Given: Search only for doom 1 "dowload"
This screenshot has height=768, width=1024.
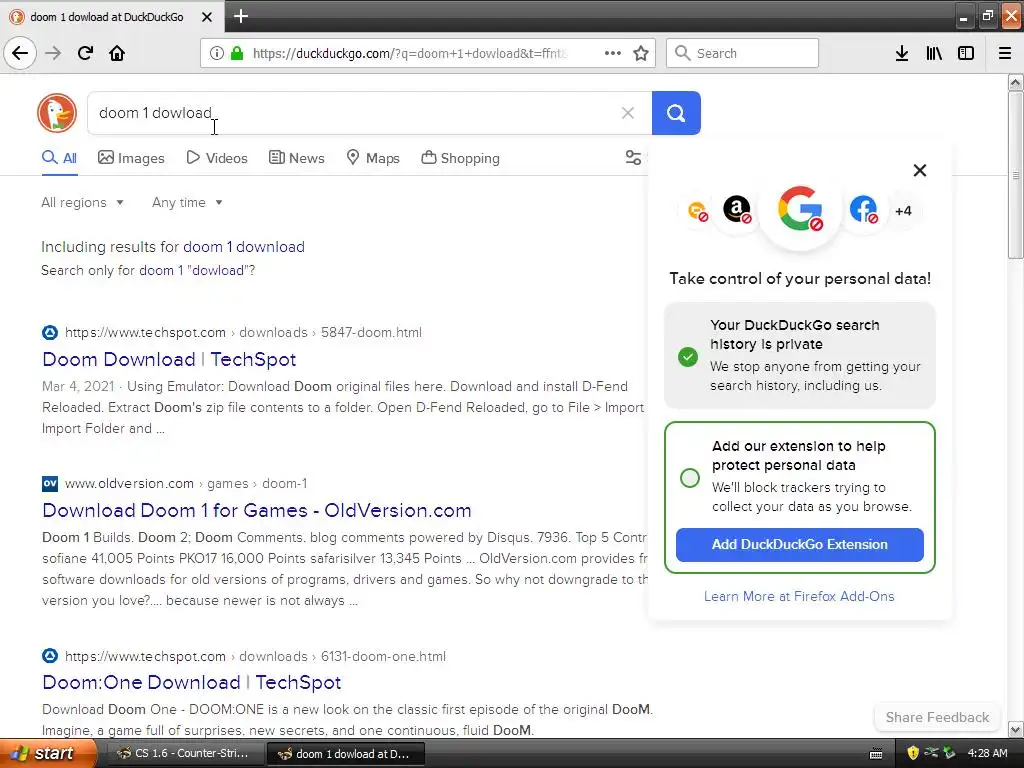Looking at the screenshot, I should pyautogui.click(x=197, y=270).
